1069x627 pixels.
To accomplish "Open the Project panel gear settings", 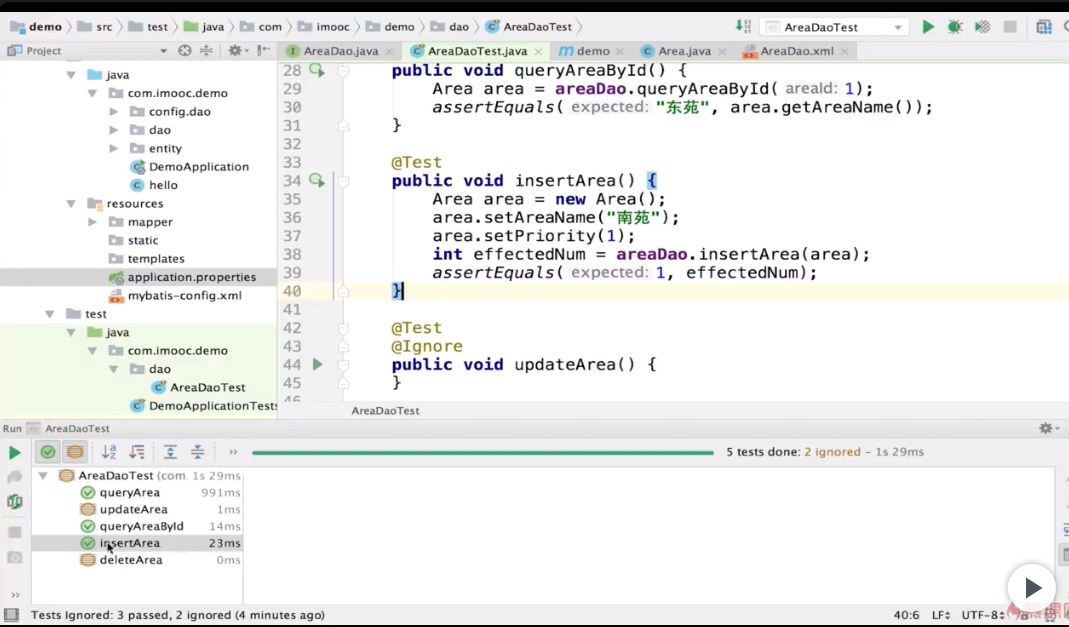I will click(x=235, y=50).
